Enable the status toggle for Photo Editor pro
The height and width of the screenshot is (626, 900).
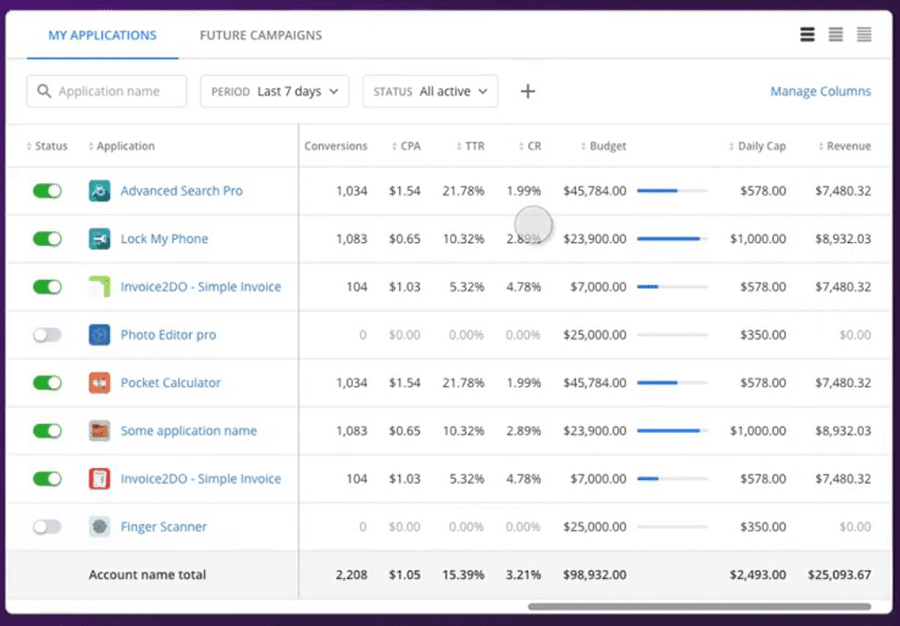47,335
